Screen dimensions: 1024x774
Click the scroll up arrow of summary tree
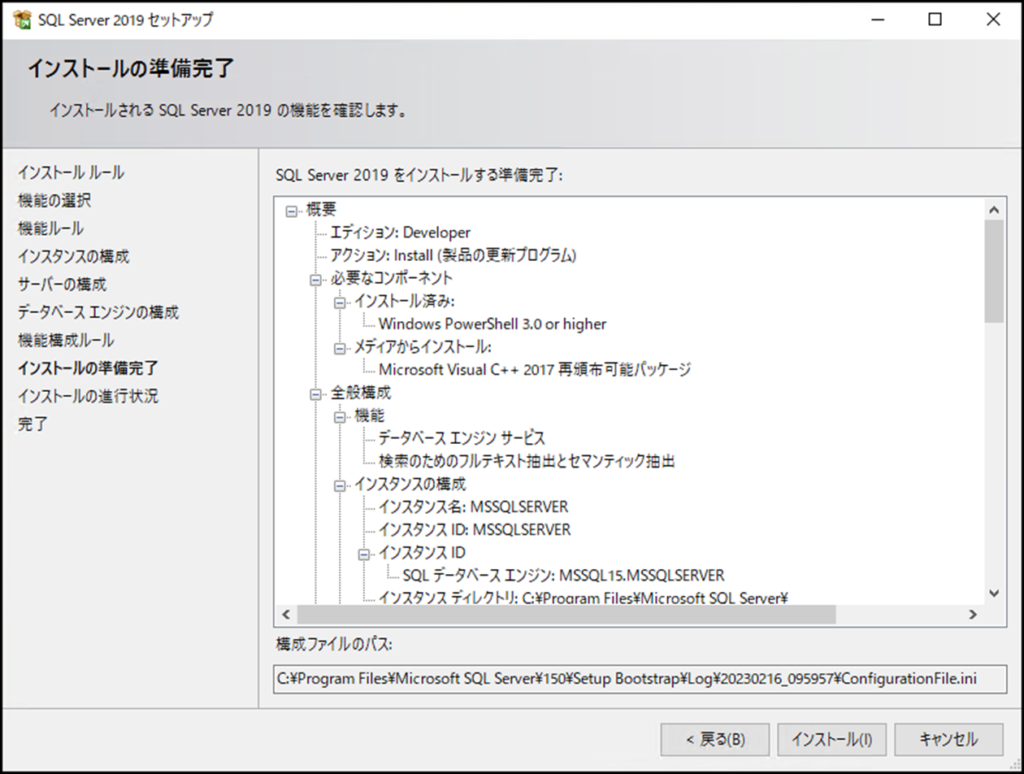pos(994,210)
